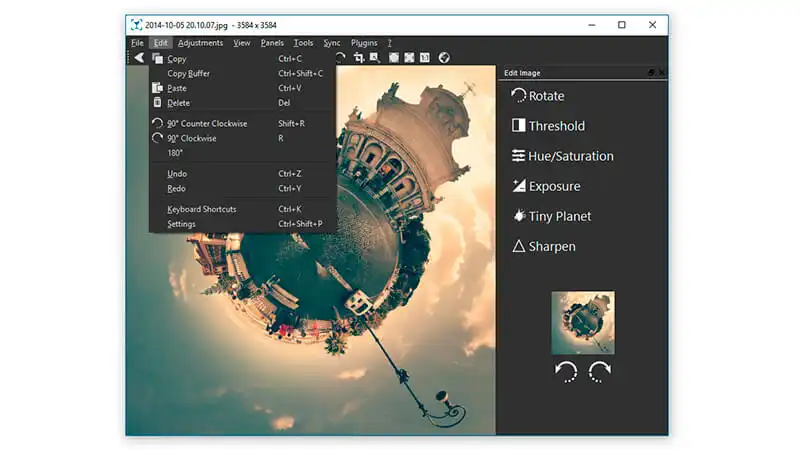Screen dimensions: 800x450
Task: Click the undock icon in the Edit Image panel header
Action: pos(651,73)
